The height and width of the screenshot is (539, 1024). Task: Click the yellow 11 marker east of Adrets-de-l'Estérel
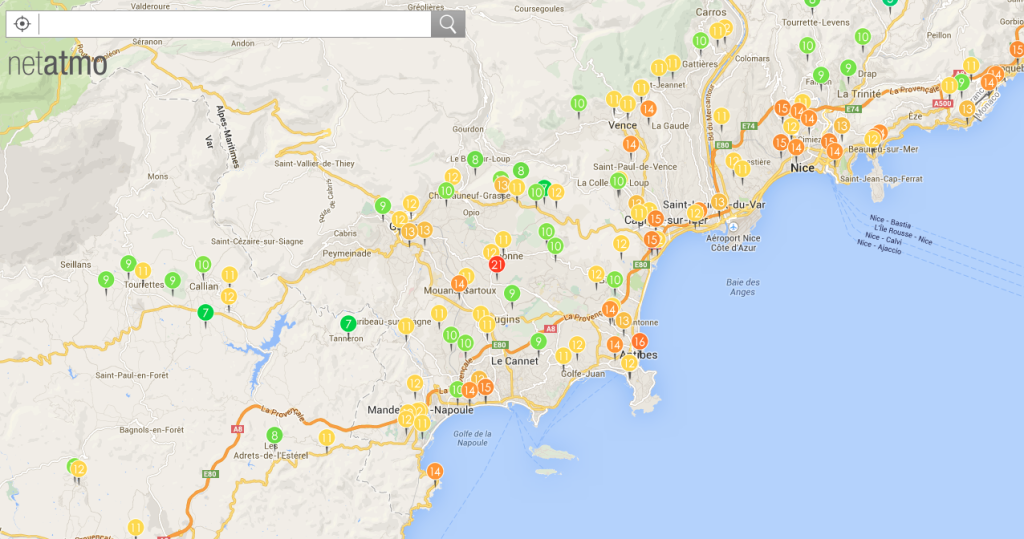tap(327, 438)
